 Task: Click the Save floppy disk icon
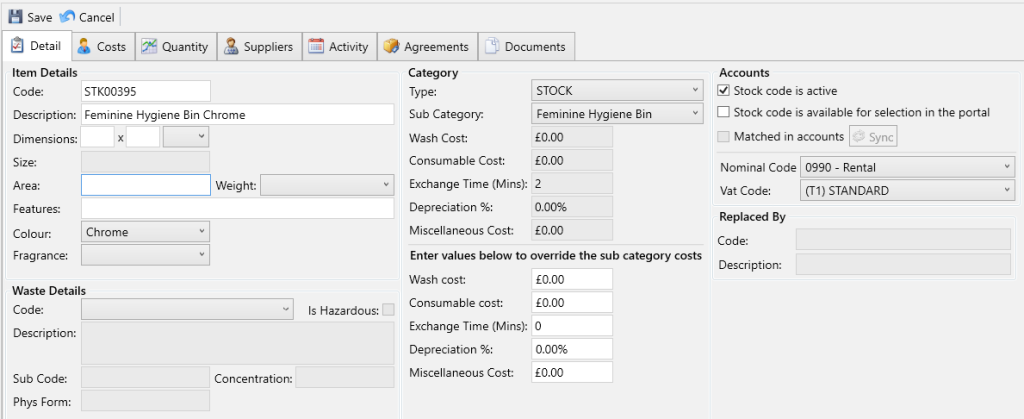(x=16, y=17)
